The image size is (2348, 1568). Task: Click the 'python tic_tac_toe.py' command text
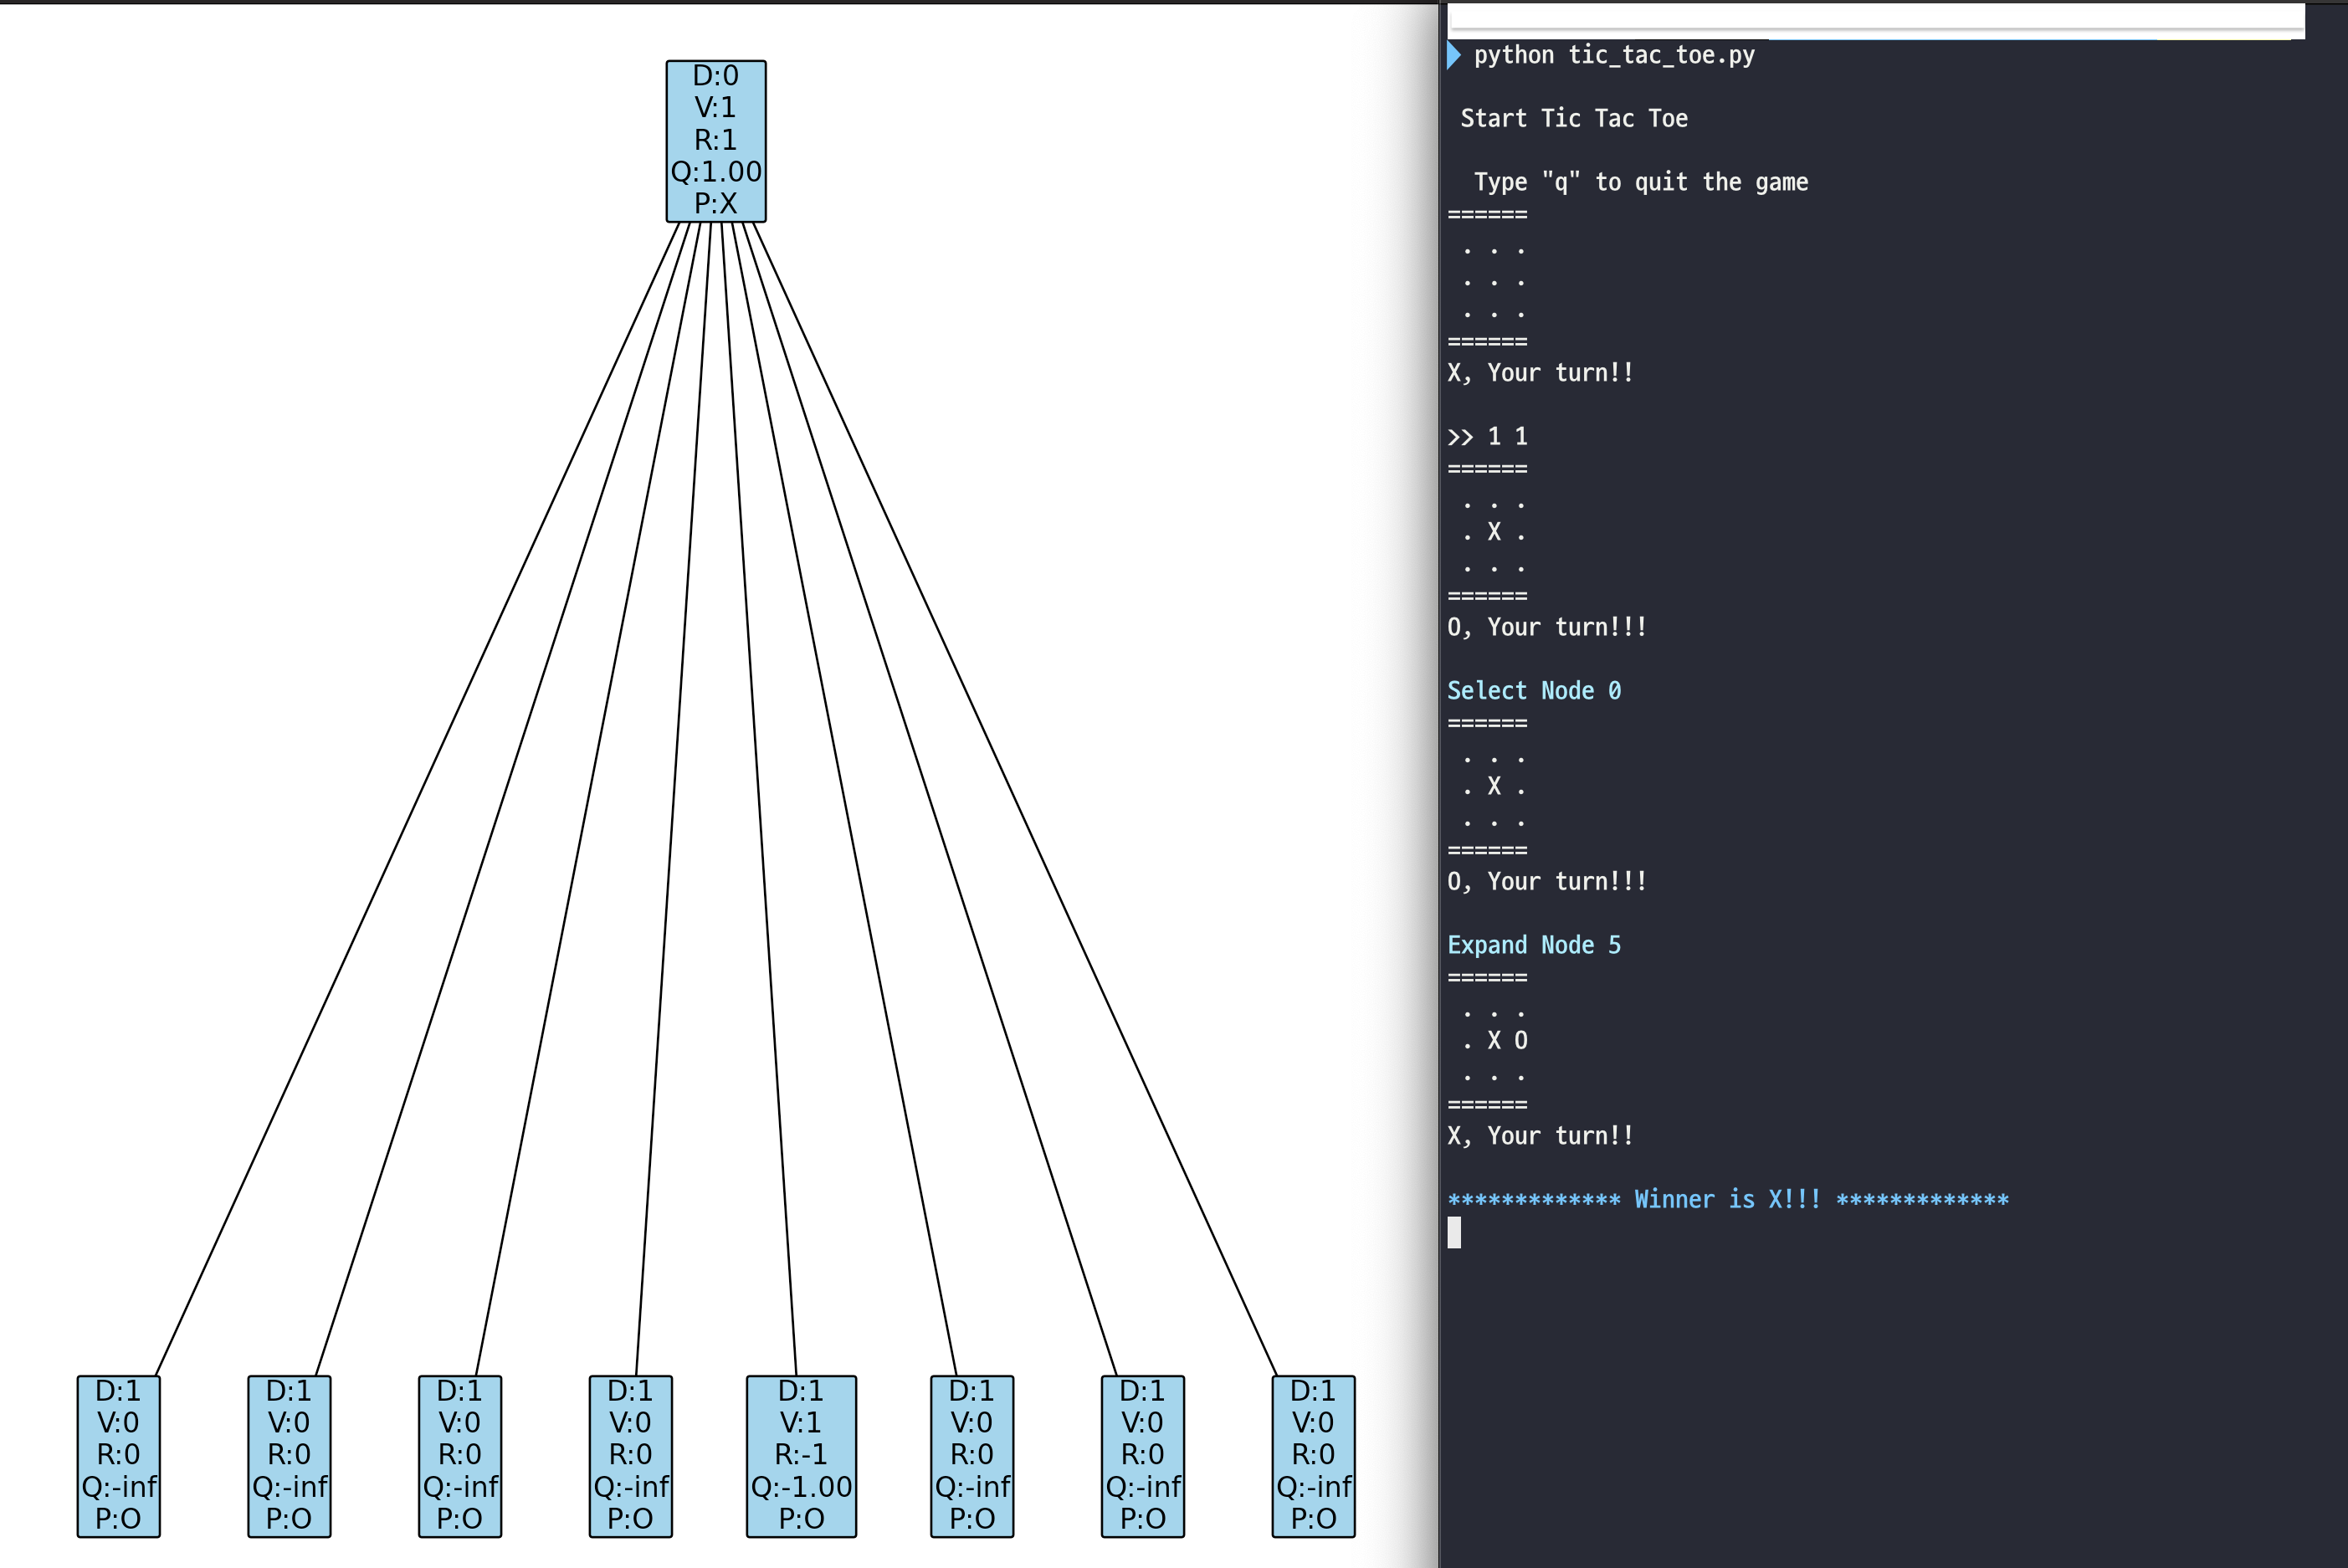[x=1614, y=55]
